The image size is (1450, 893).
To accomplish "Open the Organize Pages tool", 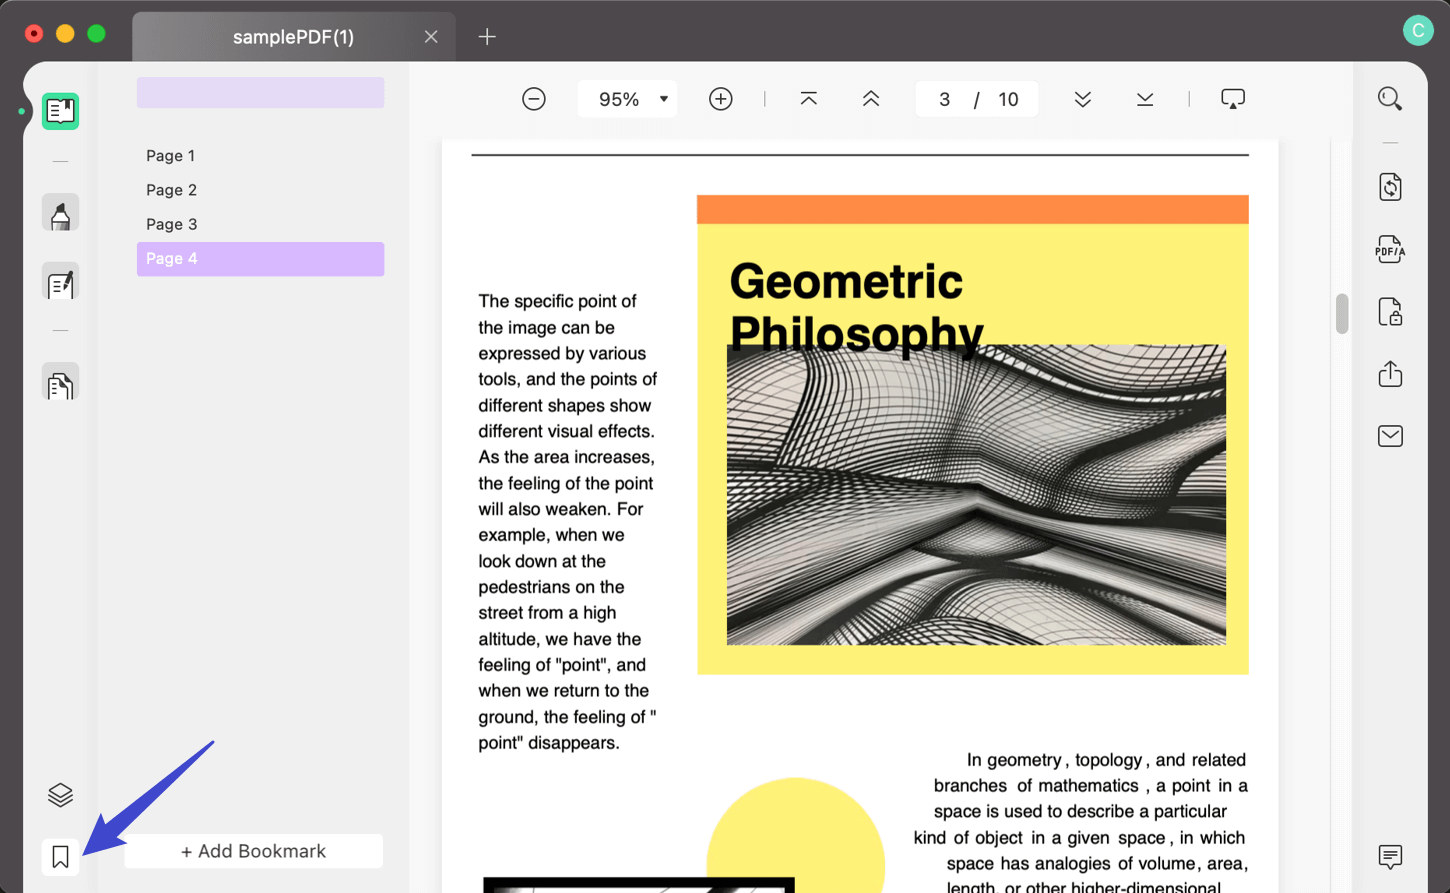I will 60,382.
